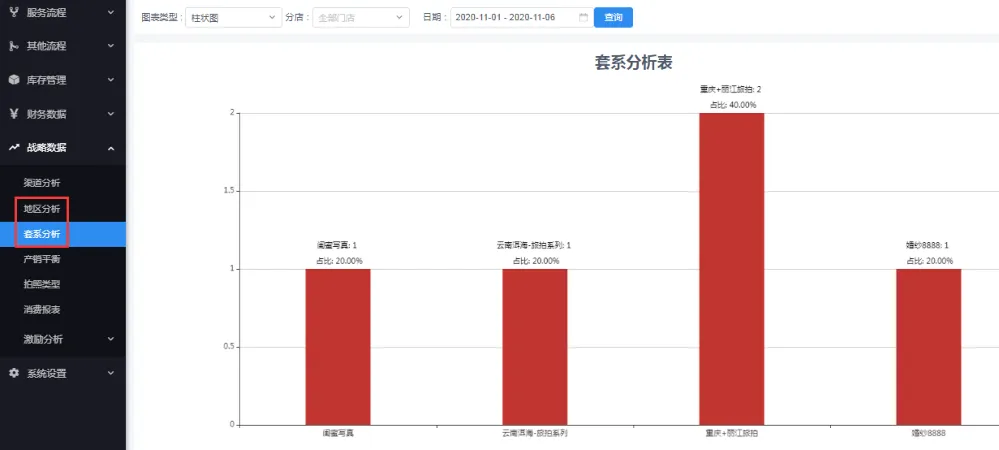Open 渠道分析 in the sidebar
The width and height of the screenshot is (999, 450).
(42, 183)
